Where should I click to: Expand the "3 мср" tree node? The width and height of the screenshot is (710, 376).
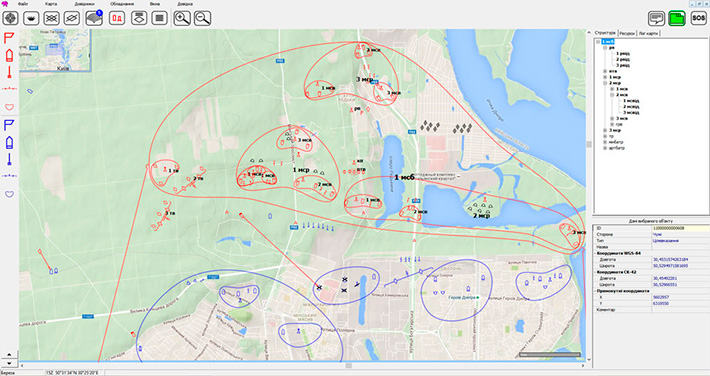[605, 130]
